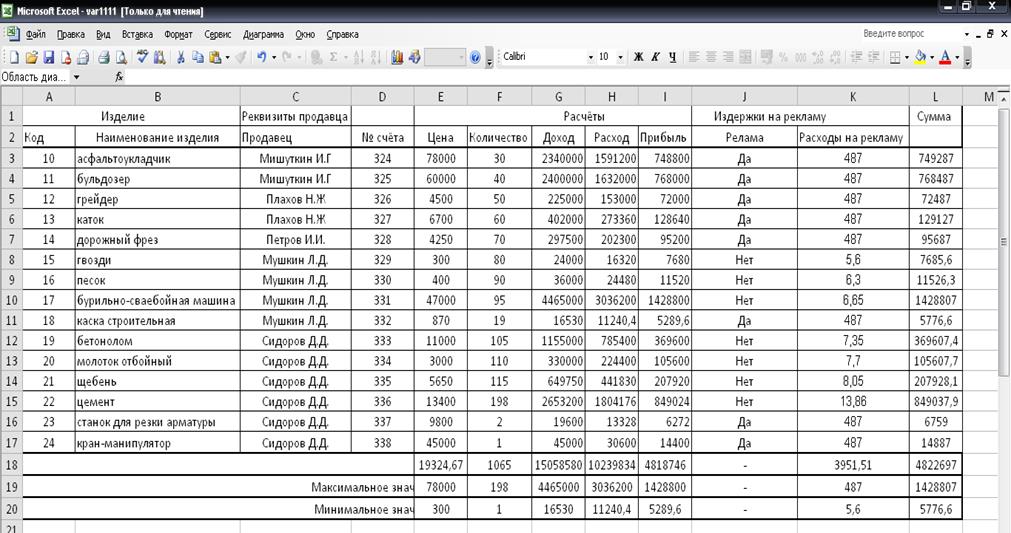Open Excel Help question mark icon
This screenshot has width=1011, height=533.
(x=475, y=57)
